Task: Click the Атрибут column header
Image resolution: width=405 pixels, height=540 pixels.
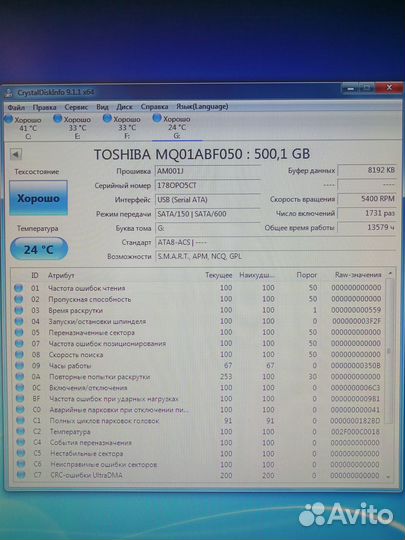Action: pos(61,276)
